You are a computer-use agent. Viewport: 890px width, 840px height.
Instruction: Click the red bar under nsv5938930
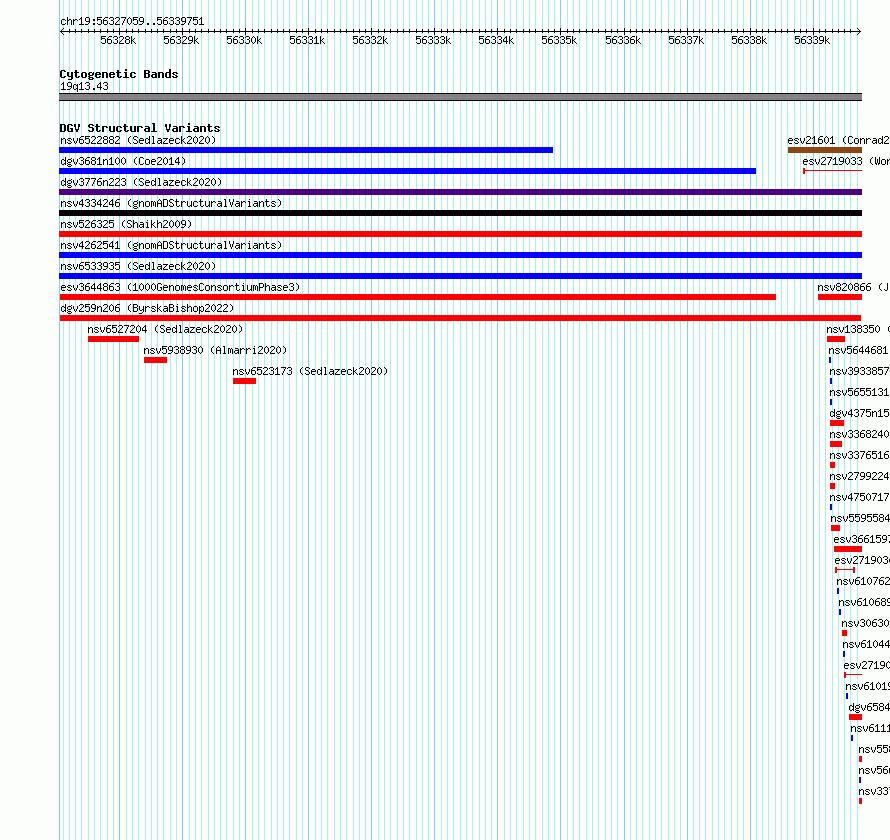156,360
